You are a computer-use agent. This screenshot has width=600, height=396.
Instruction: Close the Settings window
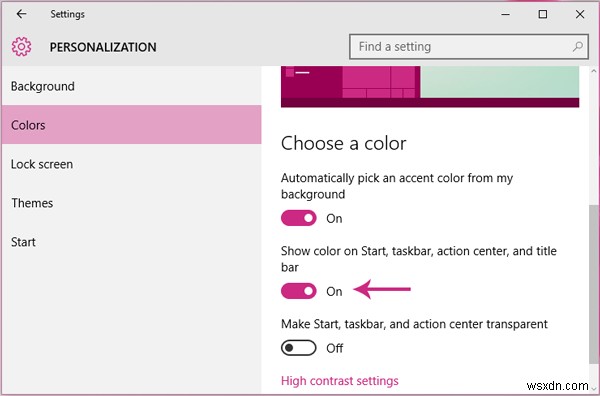(580, 15)
